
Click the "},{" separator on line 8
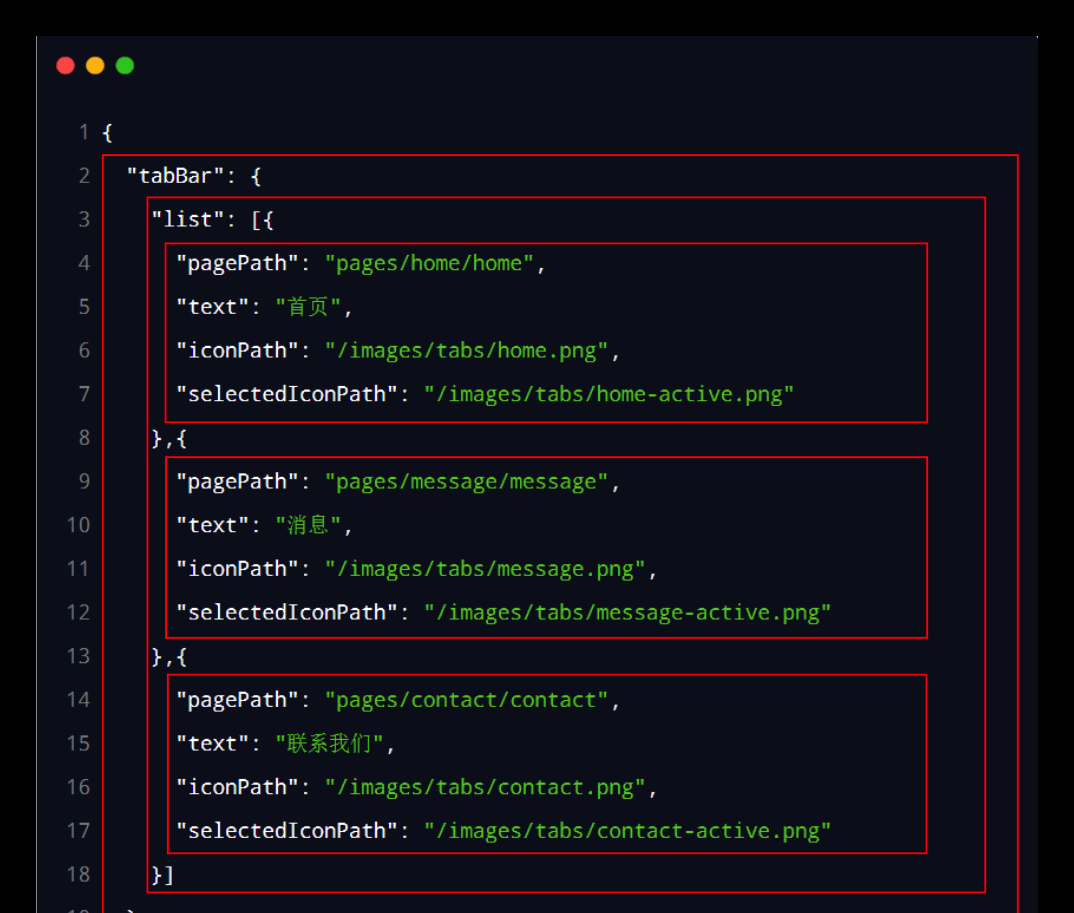click(168, 438)
